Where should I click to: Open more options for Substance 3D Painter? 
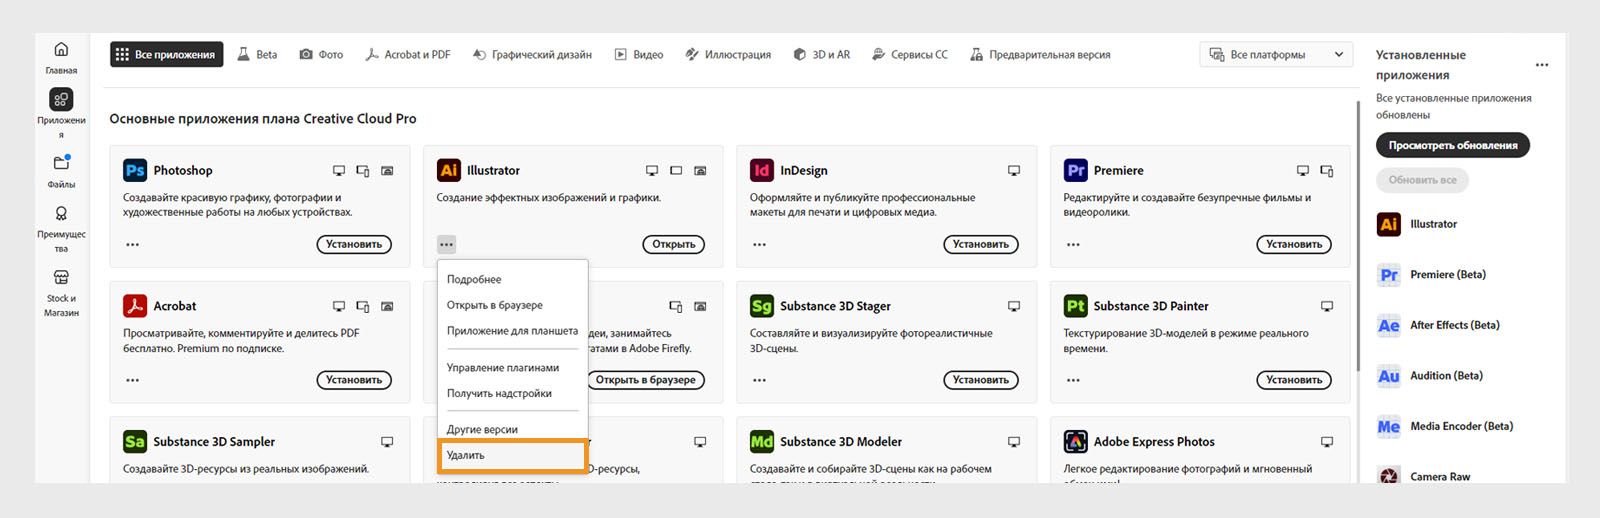coord(1073,380)
